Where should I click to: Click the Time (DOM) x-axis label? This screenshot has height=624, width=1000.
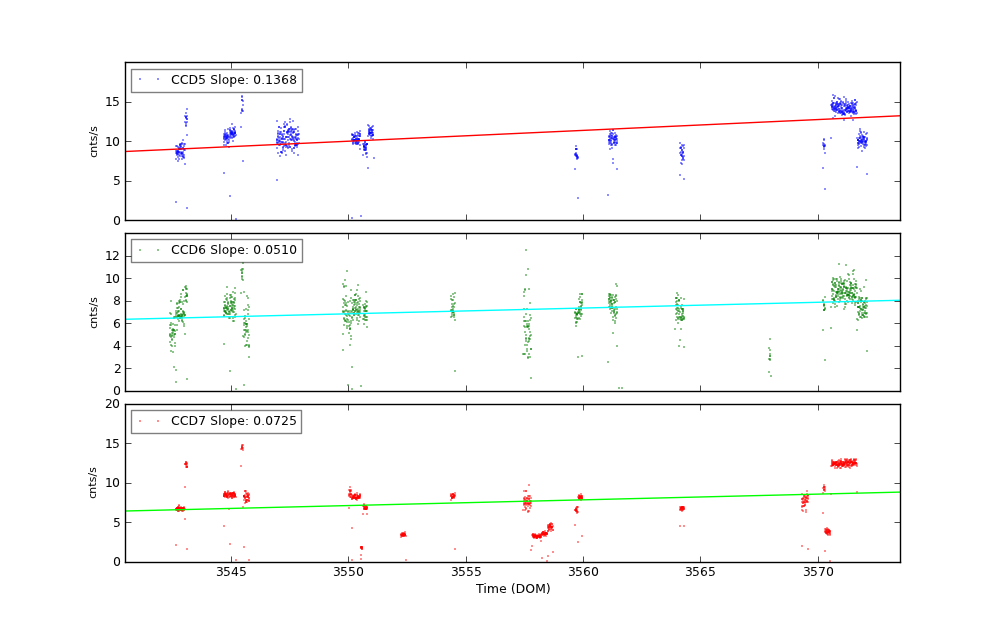click(512, 589)
